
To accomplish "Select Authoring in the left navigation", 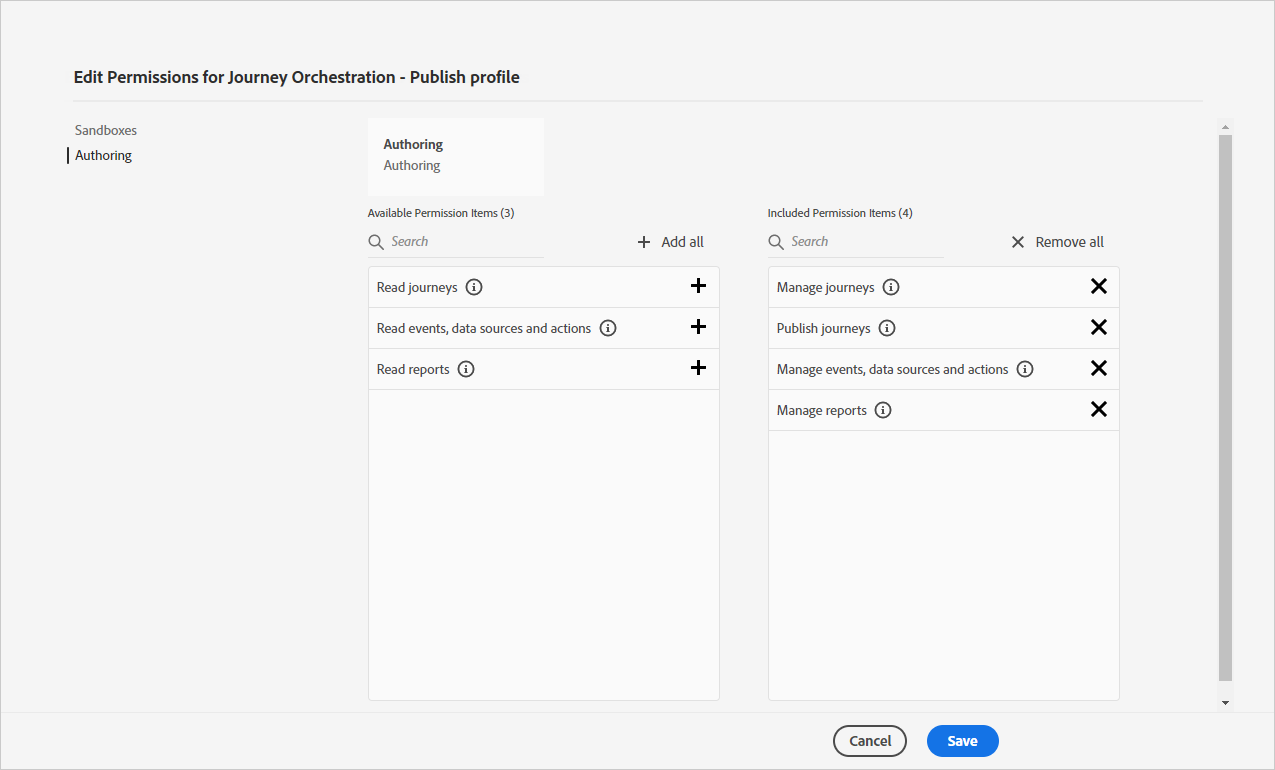I will coord(103,155).
